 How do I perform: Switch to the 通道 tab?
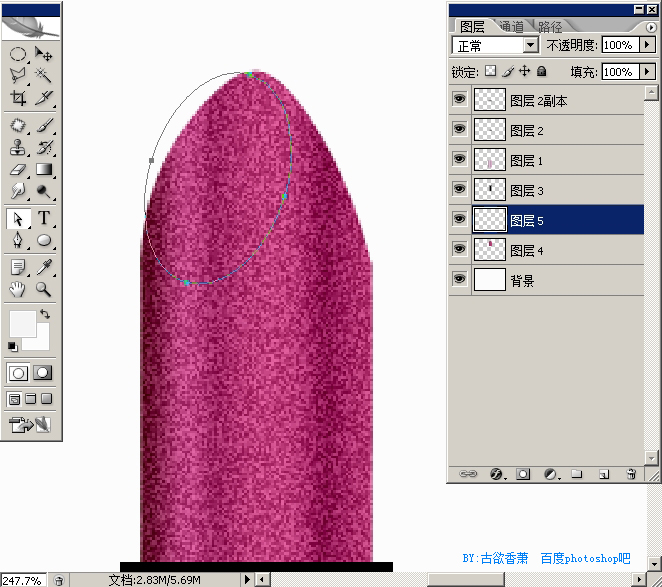click(x=511, y=27)
